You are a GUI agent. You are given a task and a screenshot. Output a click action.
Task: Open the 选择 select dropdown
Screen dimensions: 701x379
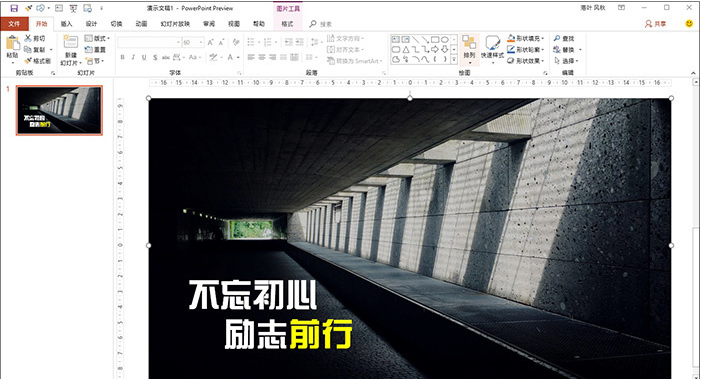pyautogui.click(x=566, y=61)
